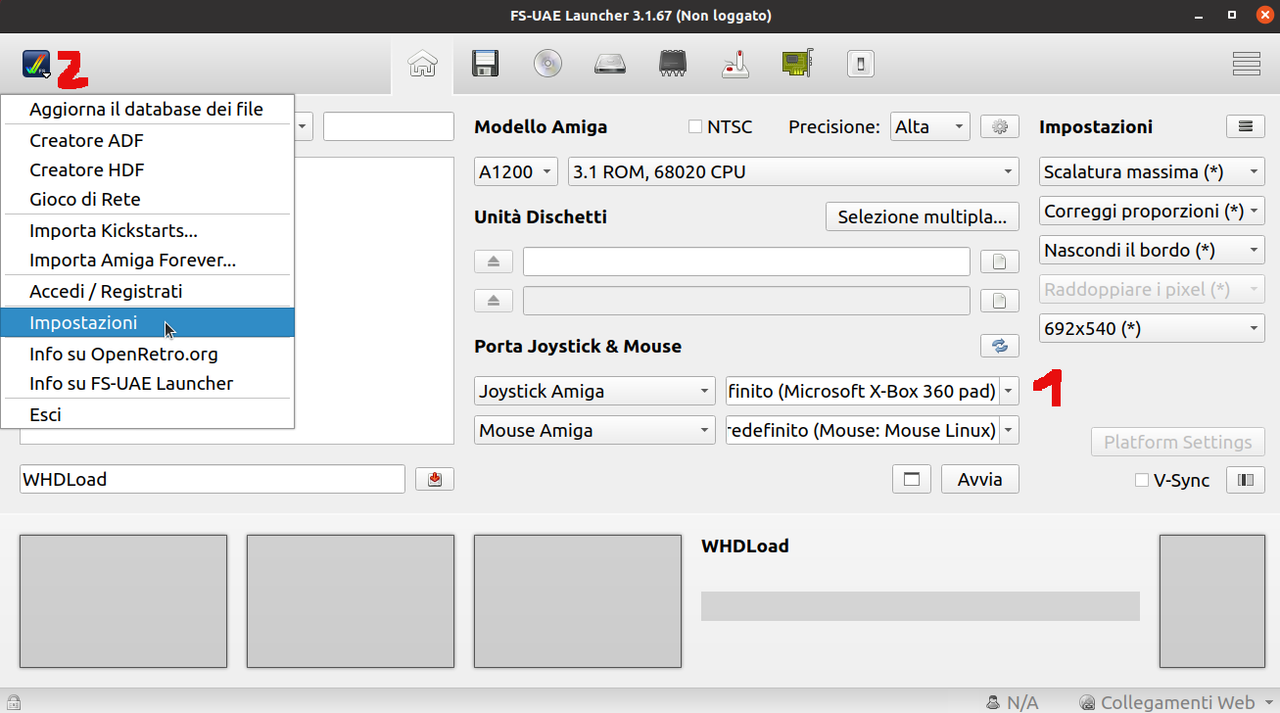
Task: Switch to the floppy drives tab
Action: tap(485, 65)
